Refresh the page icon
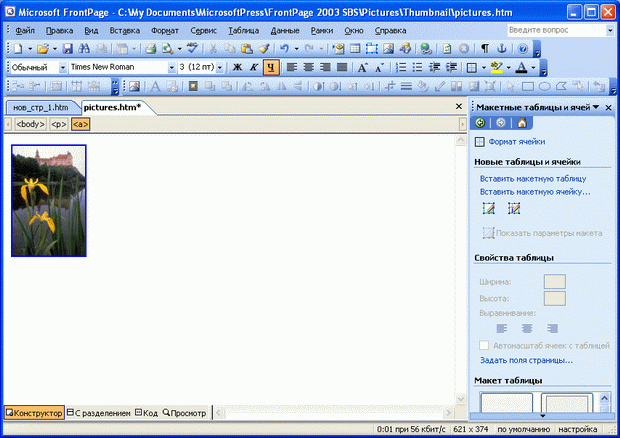 447,49
